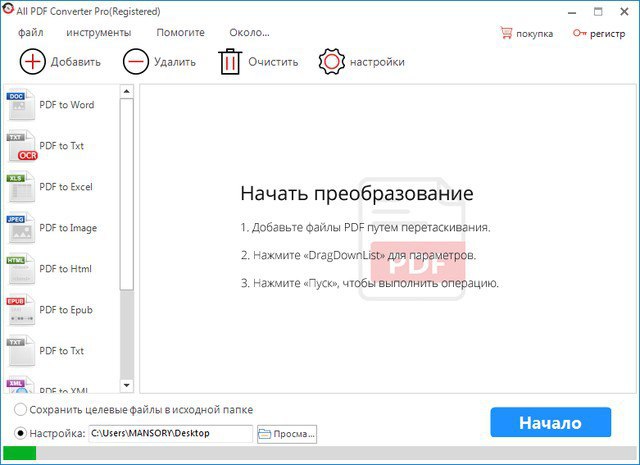Screen dimensions: 640x465
Task: Click instruction step 1 about adding PDF files
Action: (x=365, y=227)
